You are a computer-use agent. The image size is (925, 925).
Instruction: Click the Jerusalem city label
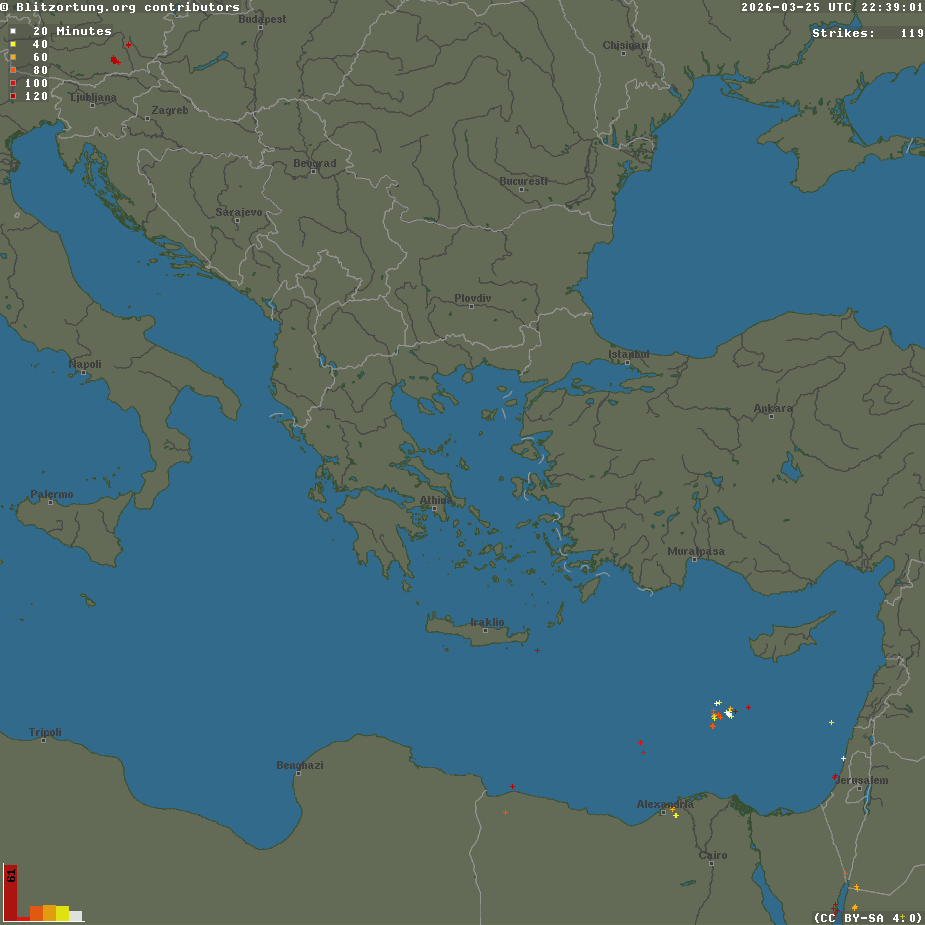point(861,780)
